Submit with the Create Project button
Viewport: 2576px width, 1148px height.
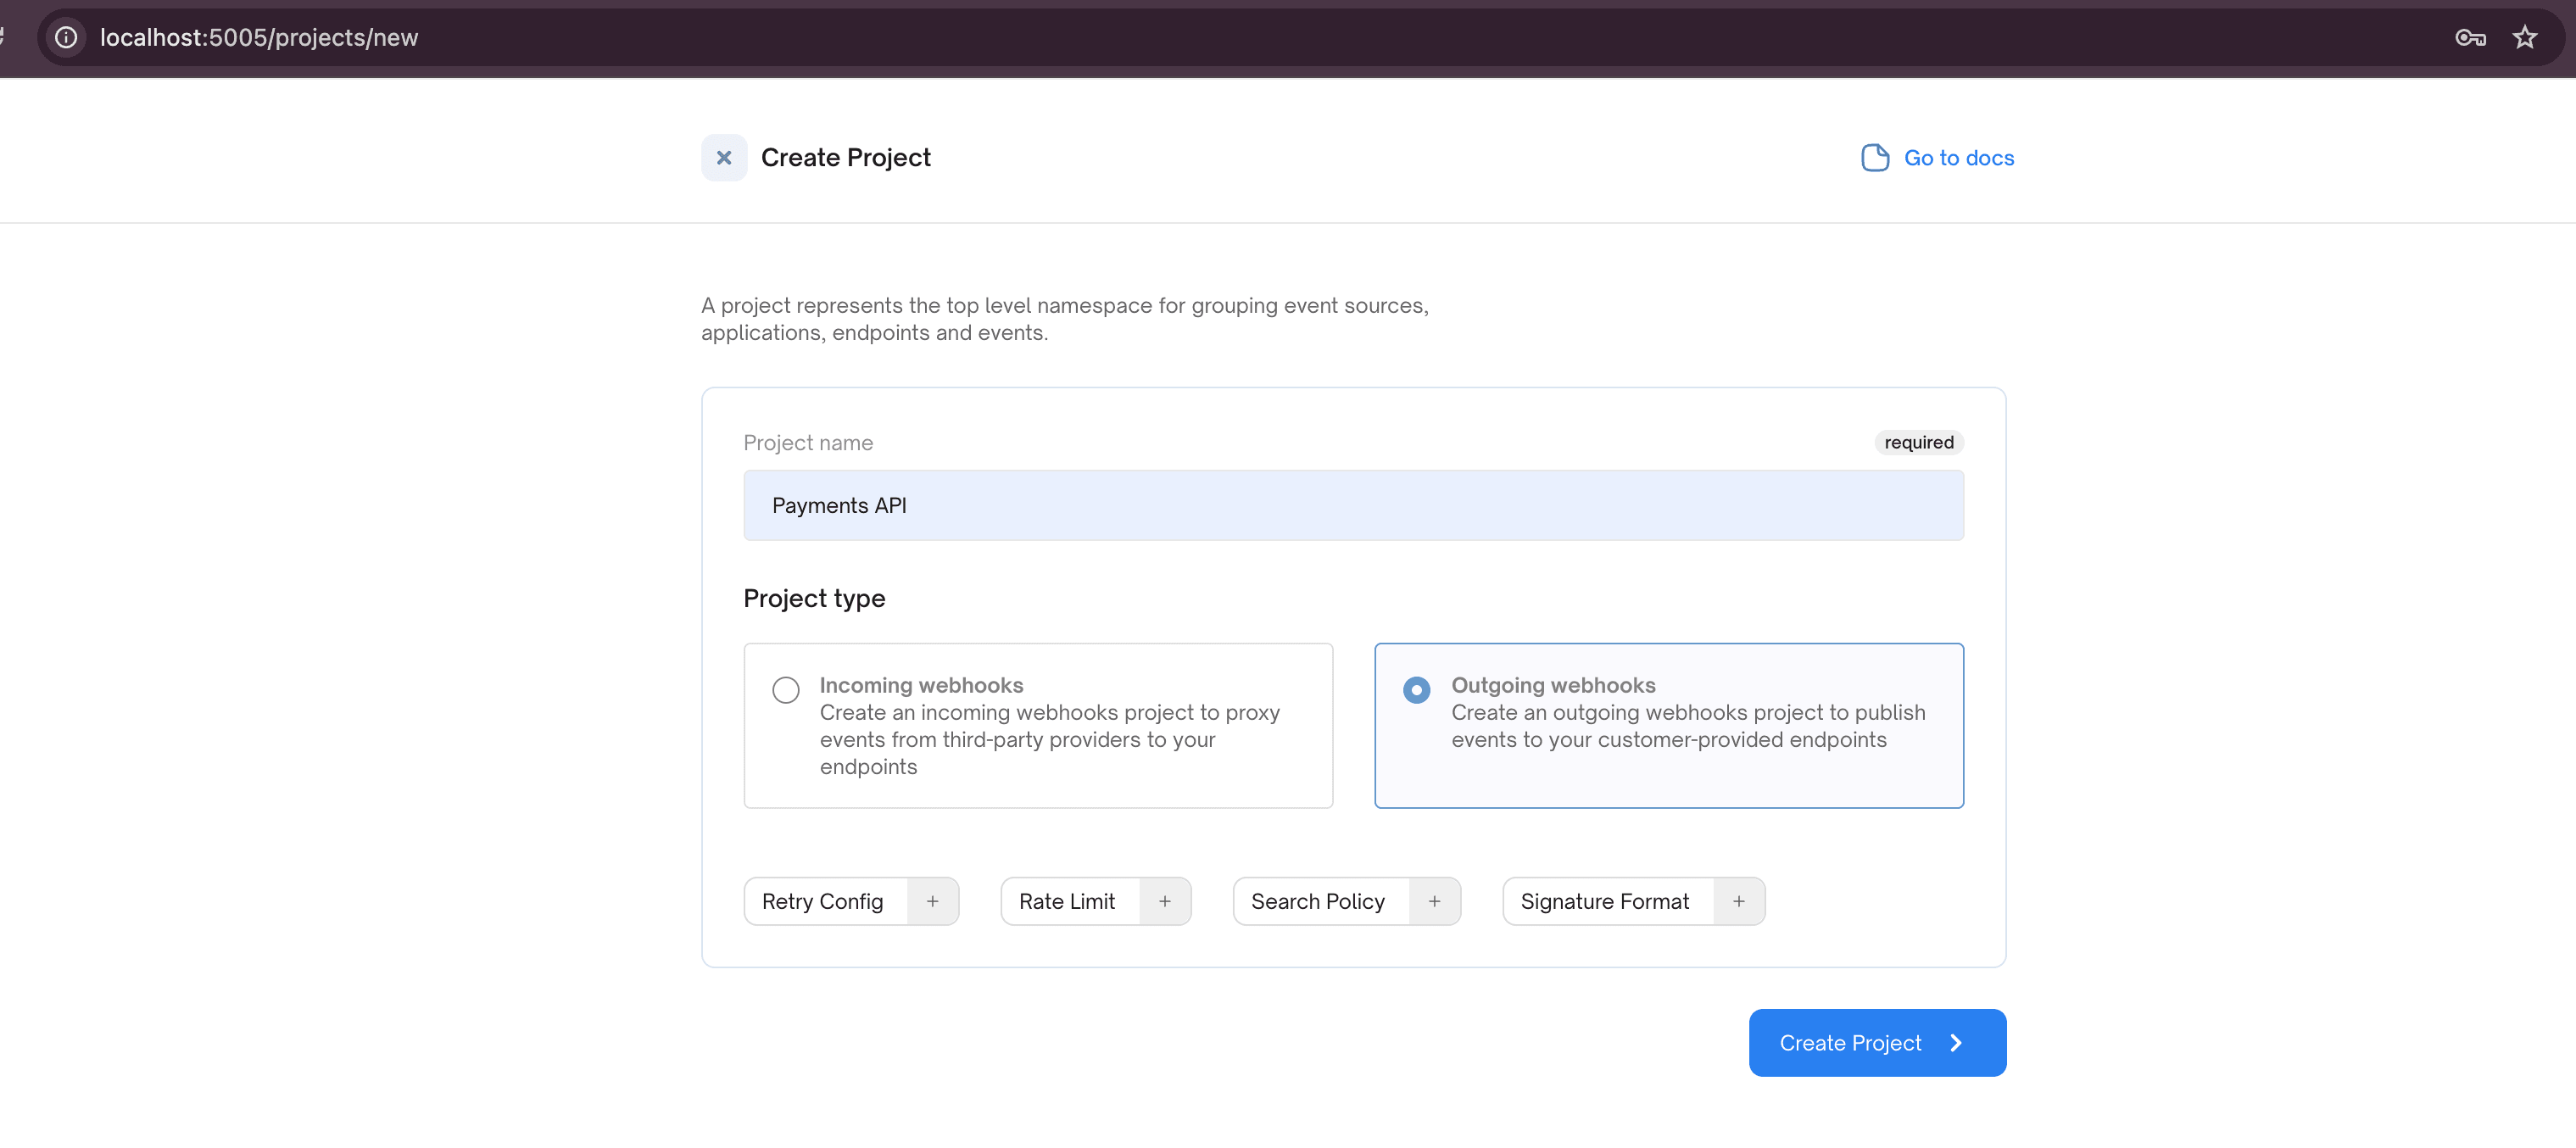coord(1877,1043)
